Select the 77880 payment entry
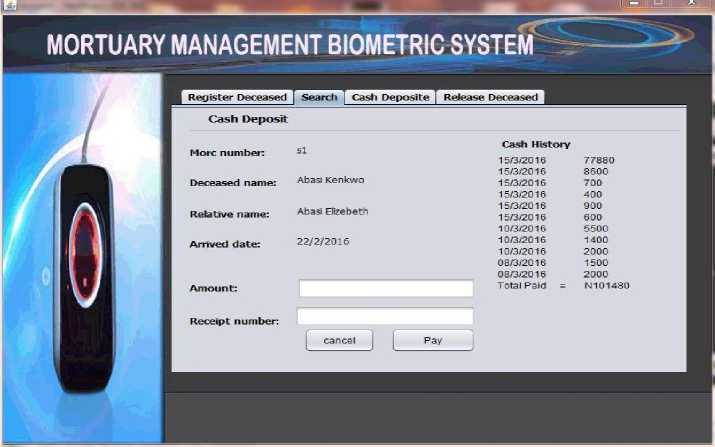Screen dimensions: 715x447 tap(599, 160)
